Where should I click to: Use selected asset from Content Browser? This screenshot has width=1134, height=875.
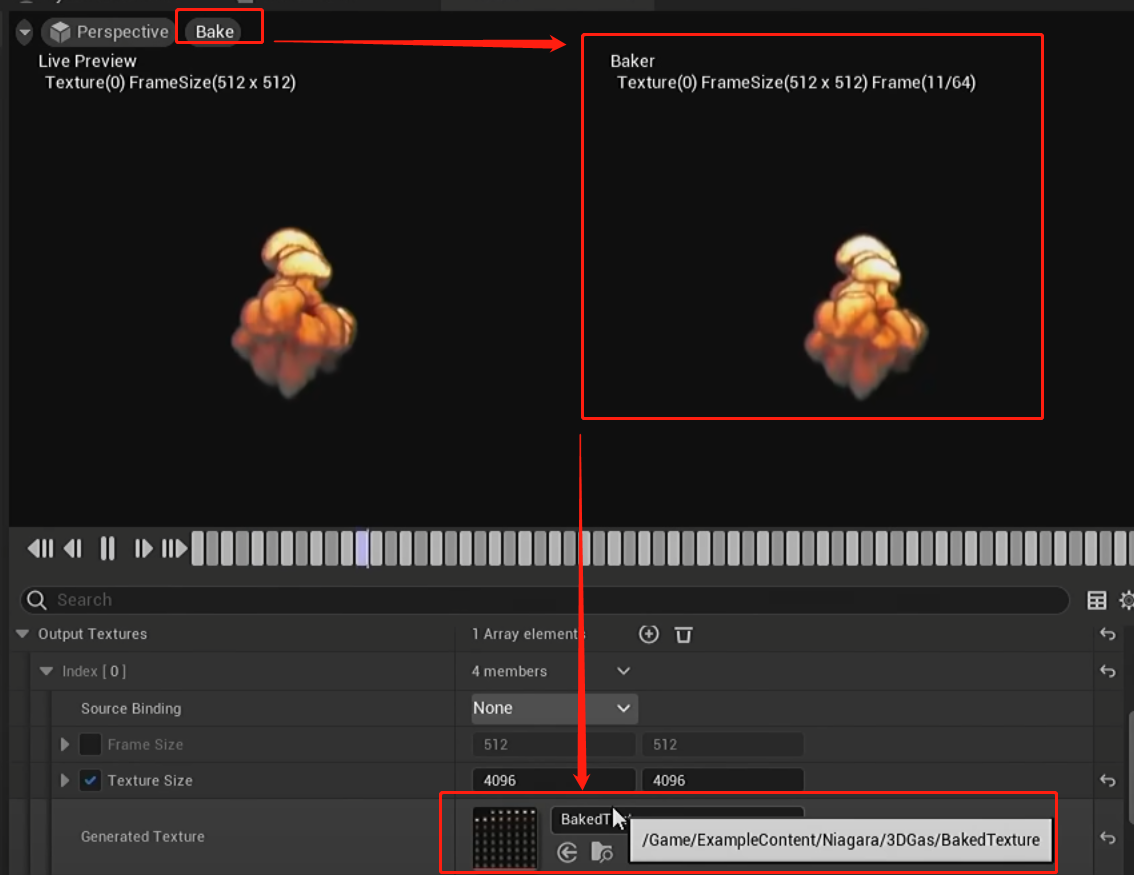(x=567, y=853)
